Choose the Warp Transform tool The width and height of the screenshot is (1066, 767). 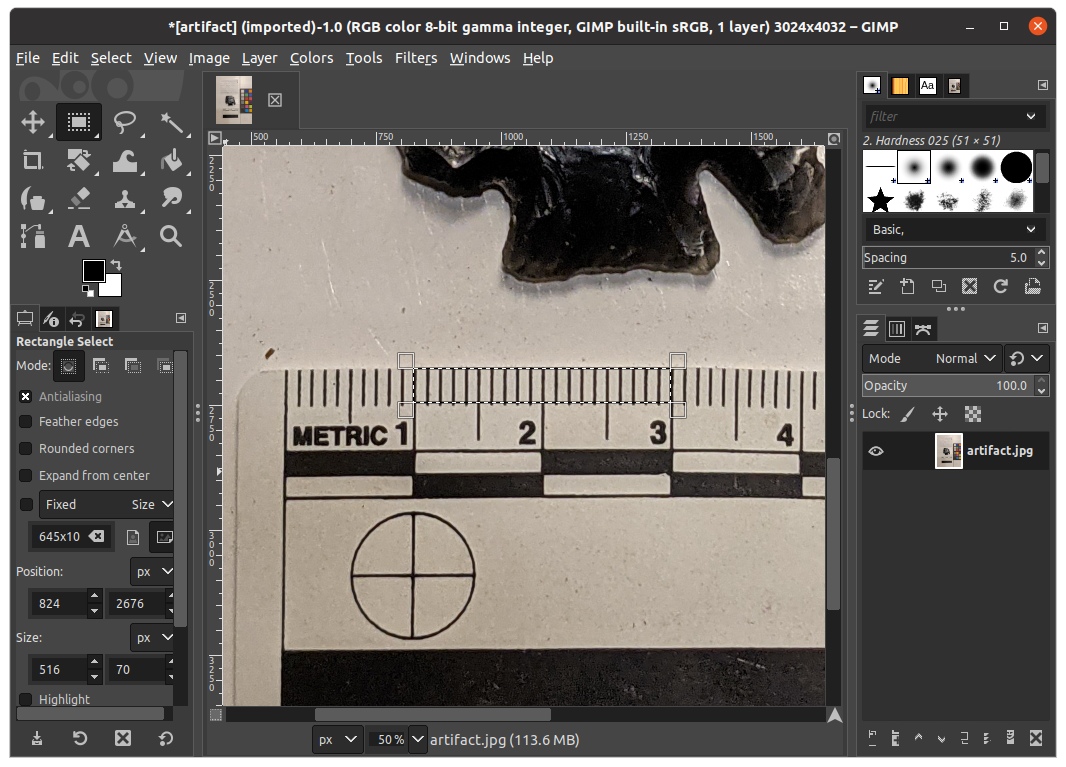pyautogui.click(x=125, y=160)
